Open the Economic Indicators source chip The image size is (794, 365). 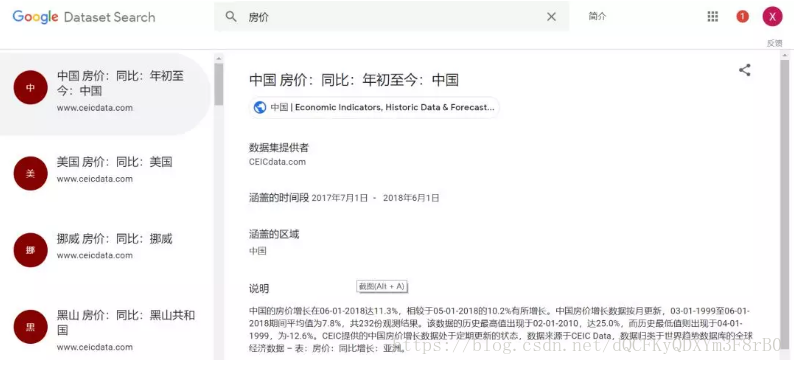[374, 107]
